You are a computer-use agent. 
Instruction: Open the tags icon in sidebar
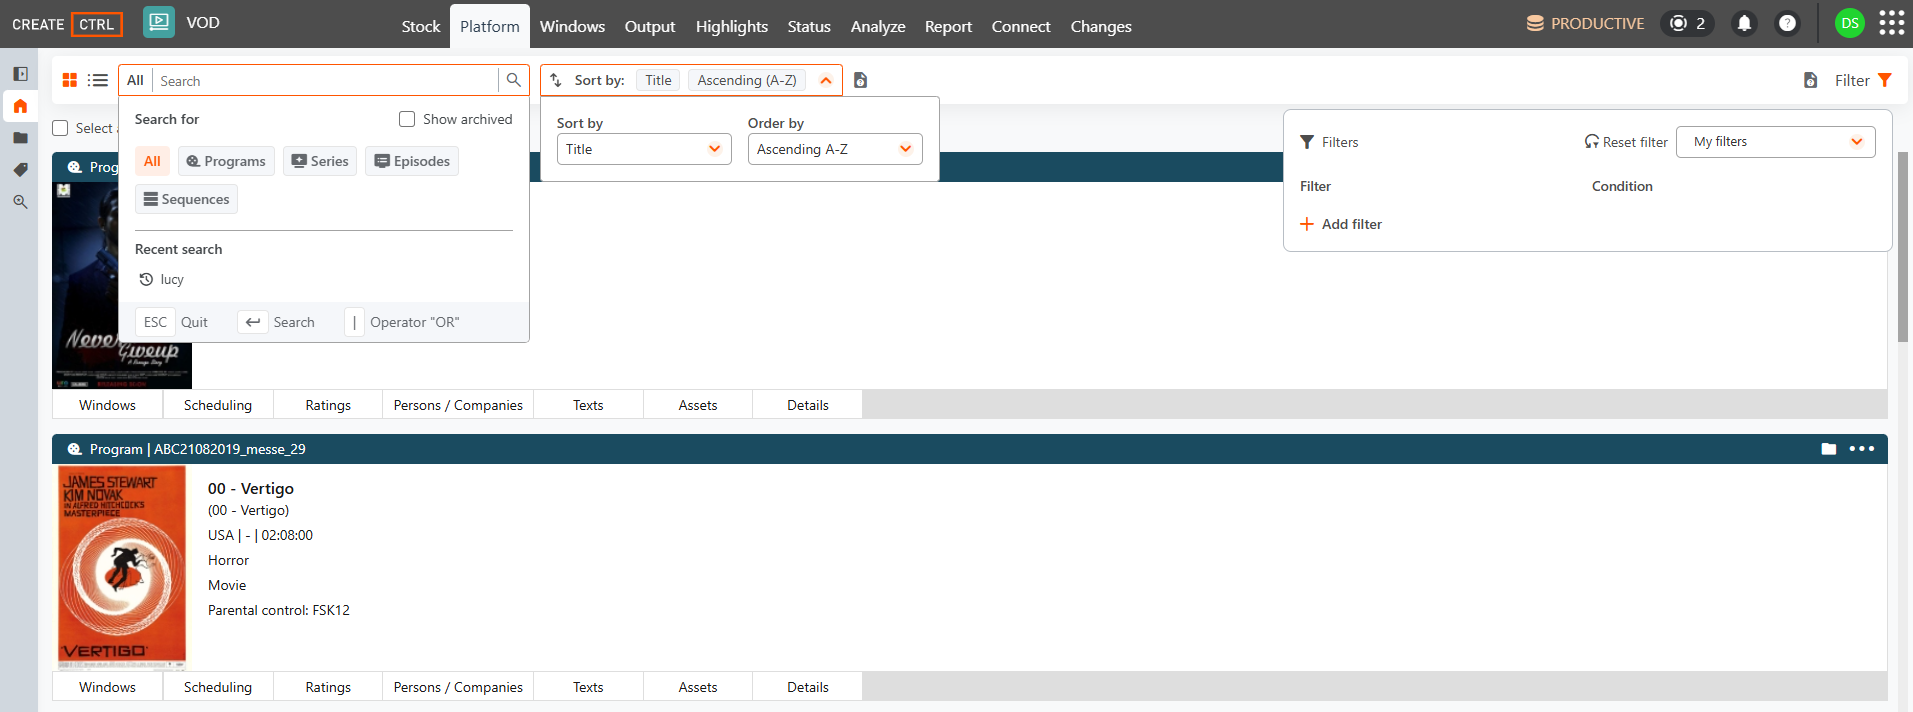(x=20, y=170)
